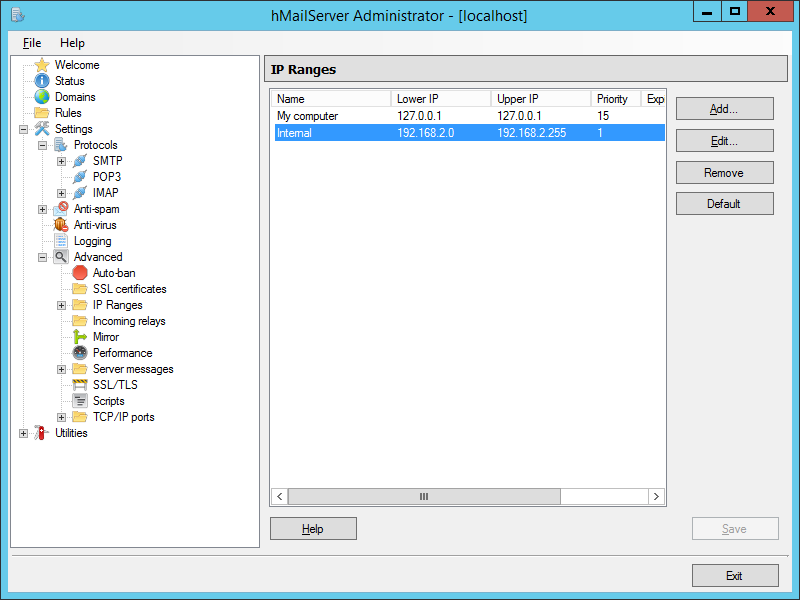Click the Protocols server icon
800x600 pixels.
[61, 145]
